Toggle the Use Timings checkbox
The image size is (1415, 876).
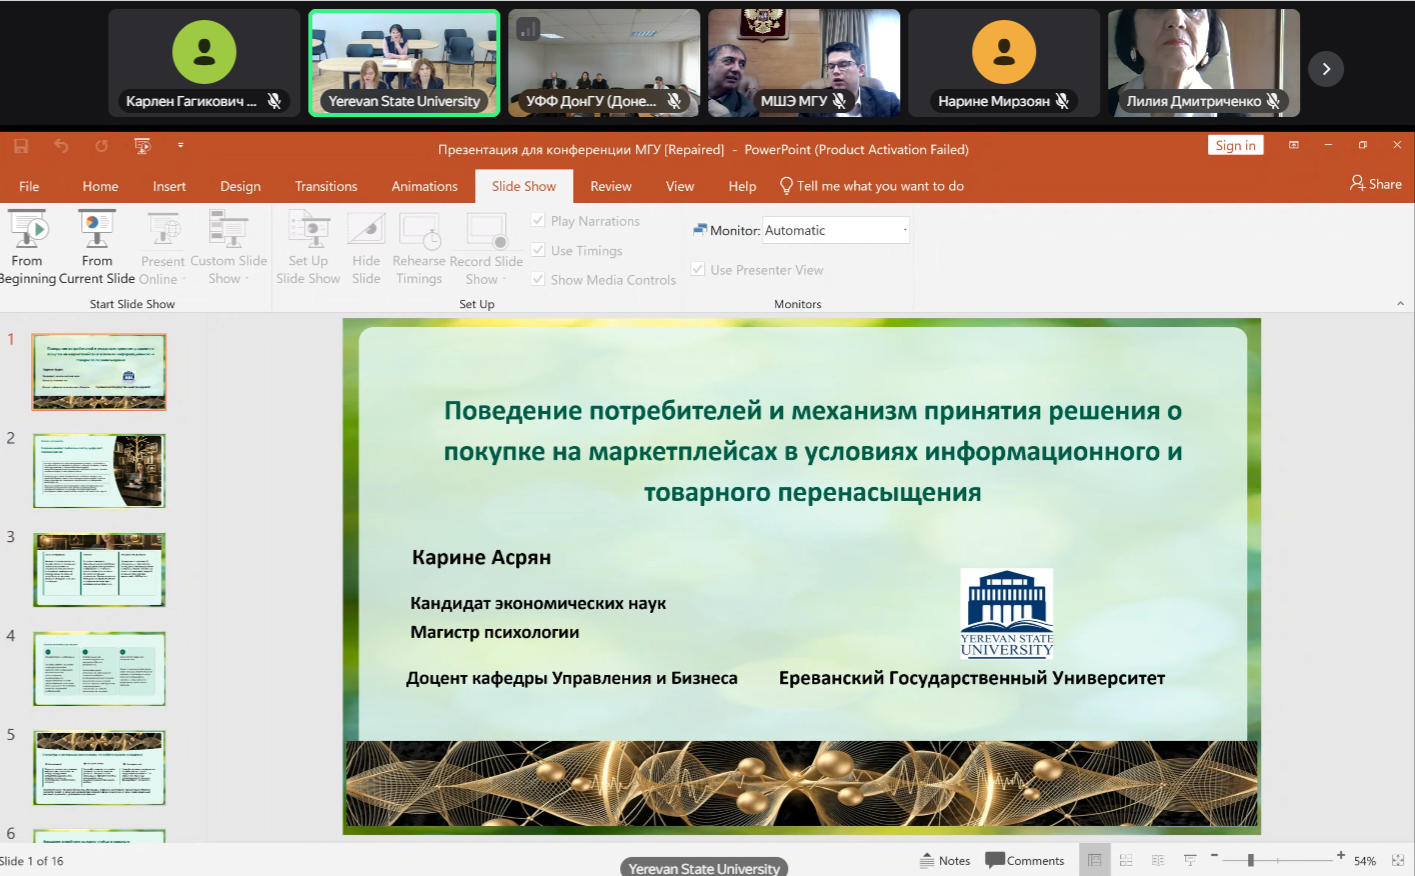coord(538,250)
